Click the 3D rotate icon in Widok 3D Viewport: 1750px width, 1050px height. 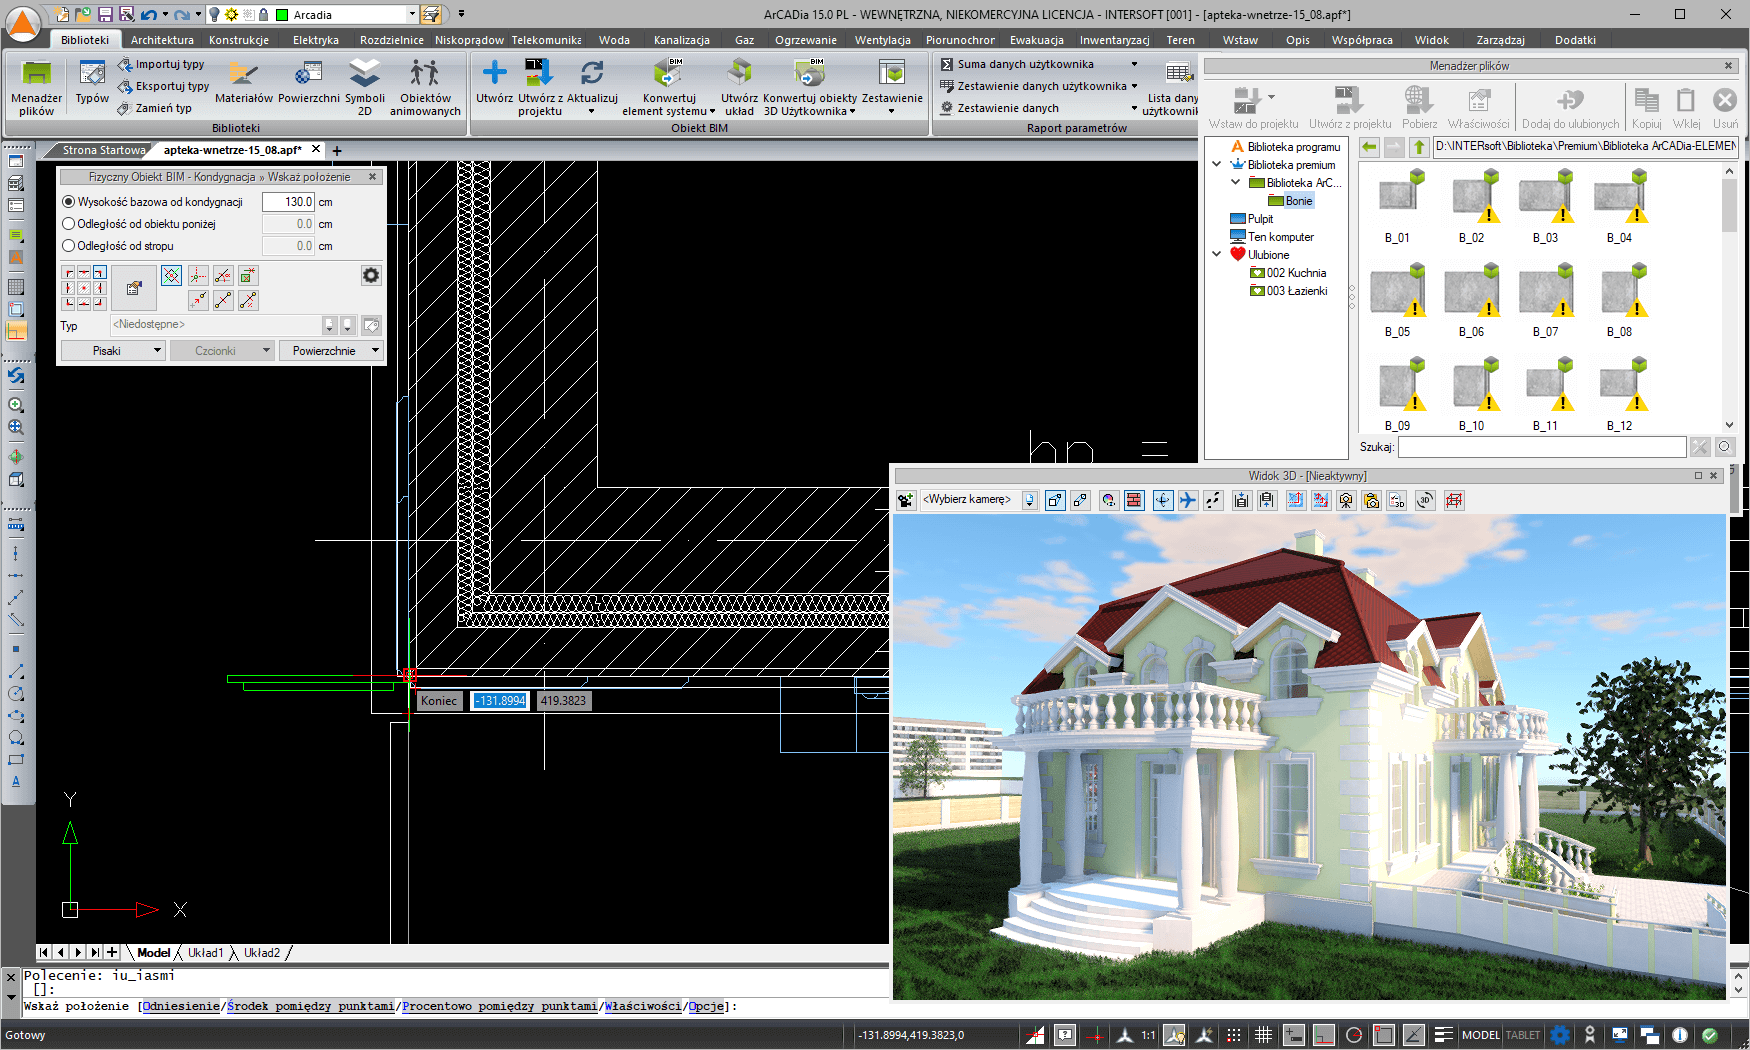(x=1425, y=500)
